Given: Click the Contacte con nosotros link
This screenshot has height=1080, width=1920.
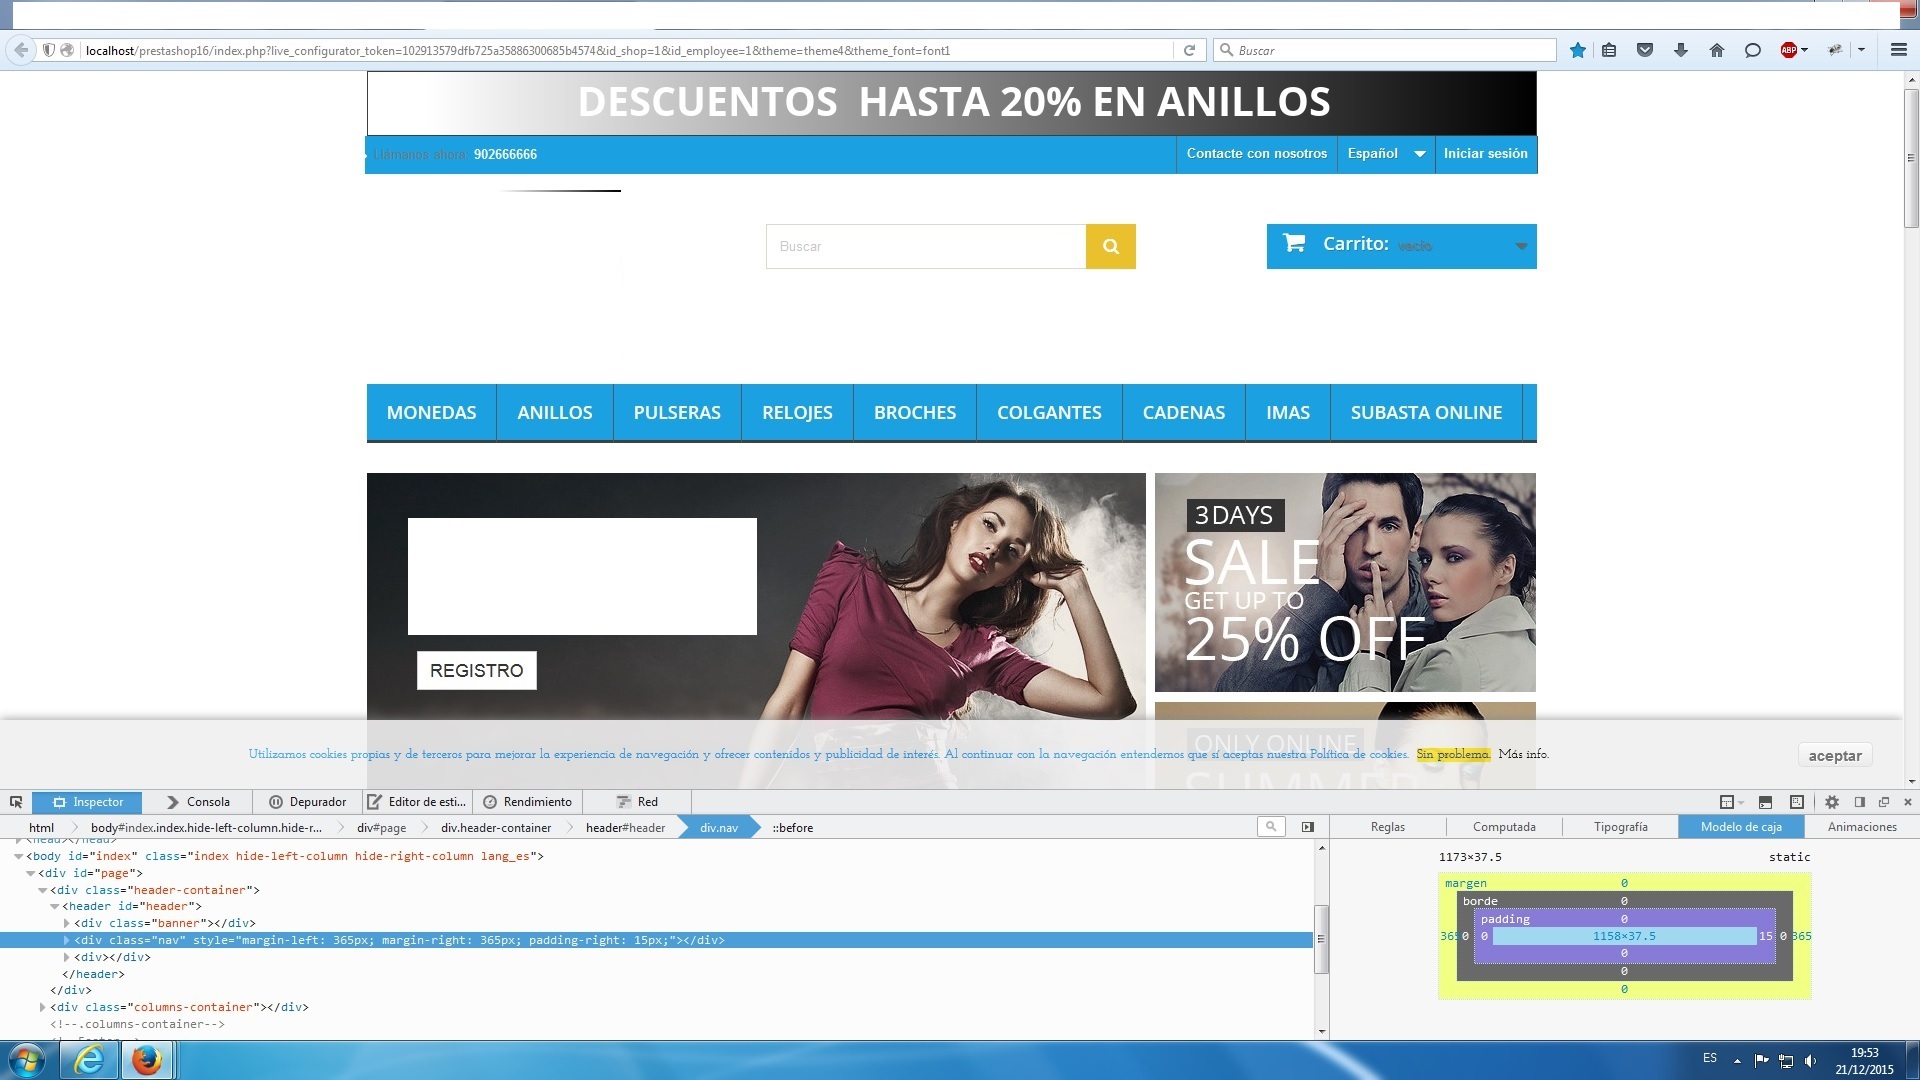Looking at the screenshot, I should click(x=1257, y=154).
